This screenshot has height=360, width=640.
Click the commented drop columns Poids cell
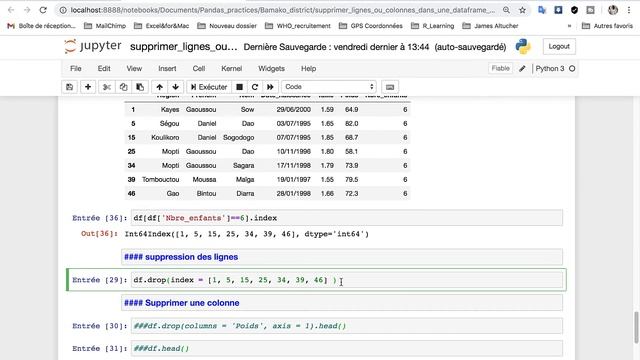pyautogui.click(x=347, y=326)
